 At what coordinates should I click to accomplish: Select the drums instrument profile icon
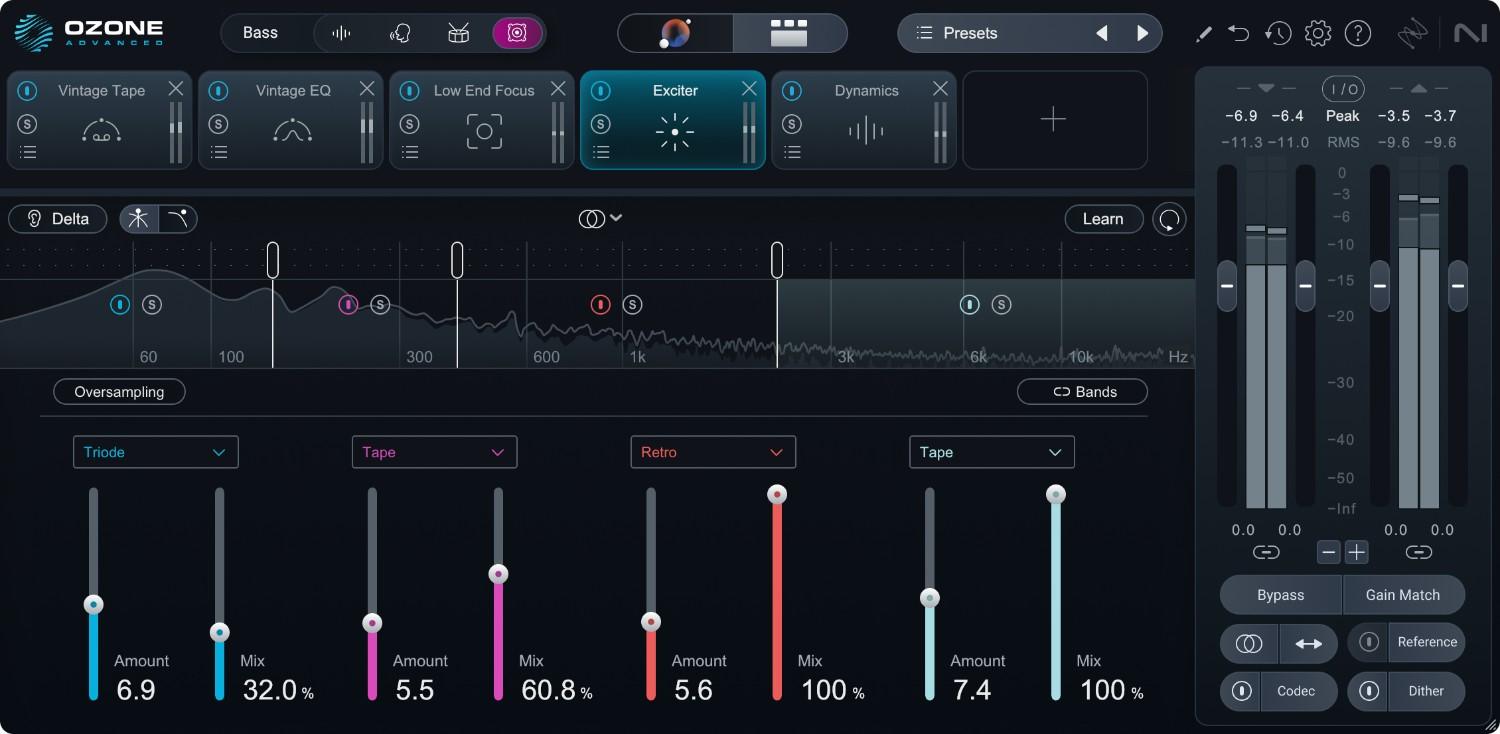click(458, 32)
